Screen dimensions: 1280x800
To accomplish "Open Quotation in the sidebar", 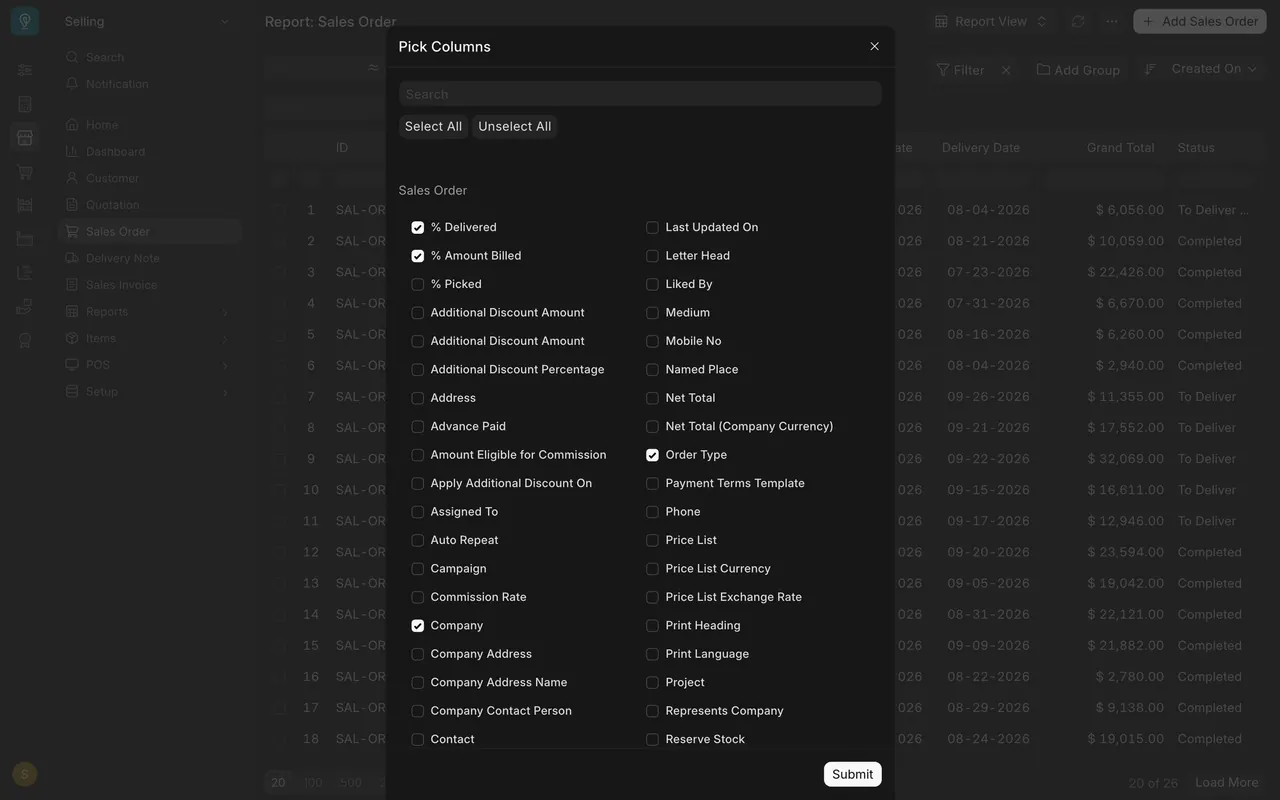I will [112, 204].
